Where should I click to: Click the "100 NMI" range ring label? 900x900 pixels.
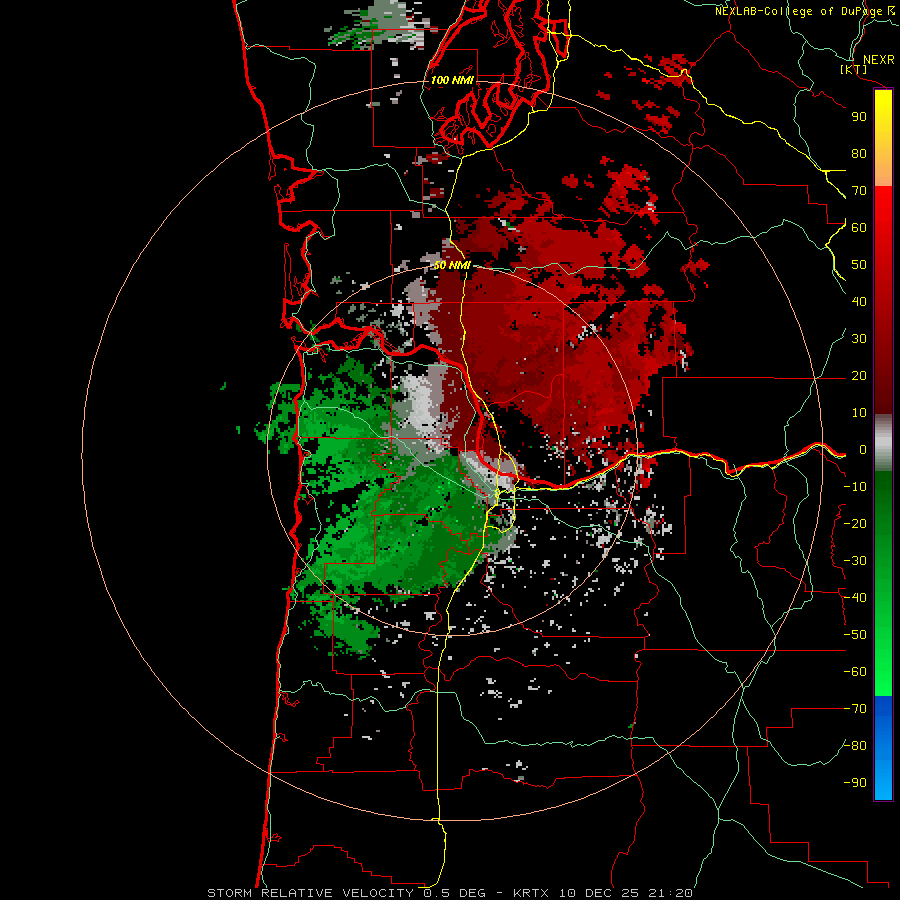tap(452, 80)
